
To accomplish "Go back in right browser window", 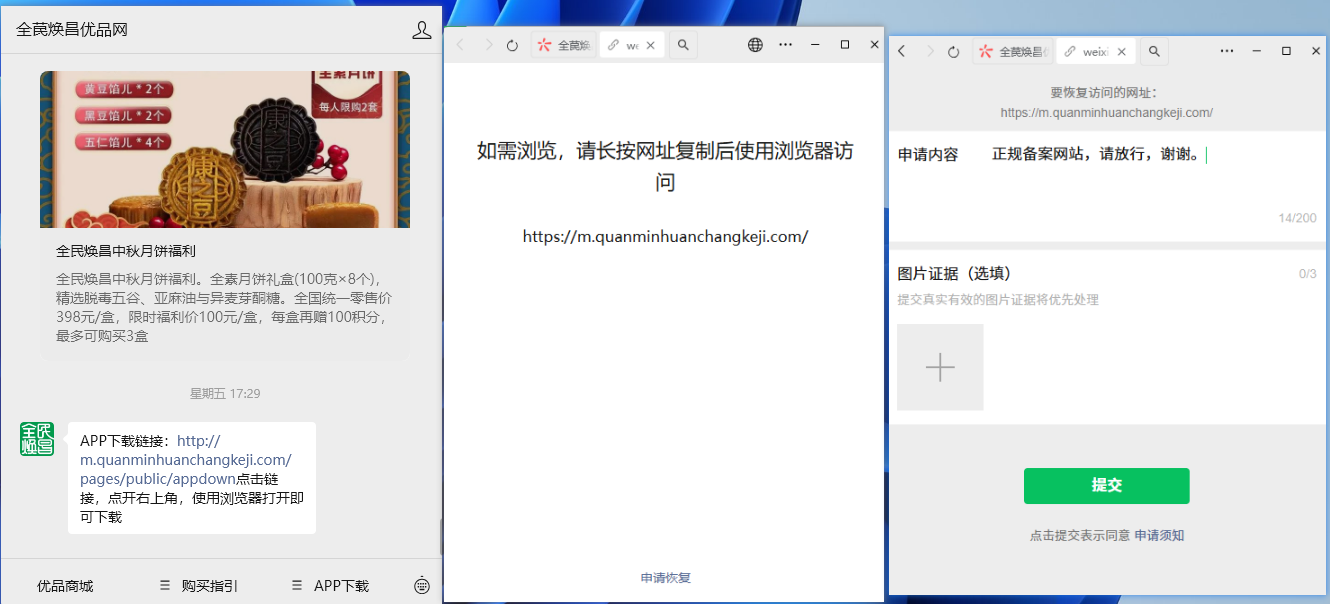I will pos(902,52).
